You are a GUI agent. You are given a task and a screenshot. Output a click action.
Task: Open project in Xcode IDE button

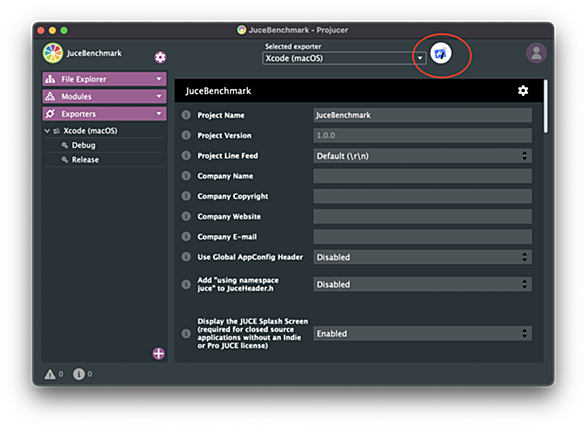pos(441,53)
